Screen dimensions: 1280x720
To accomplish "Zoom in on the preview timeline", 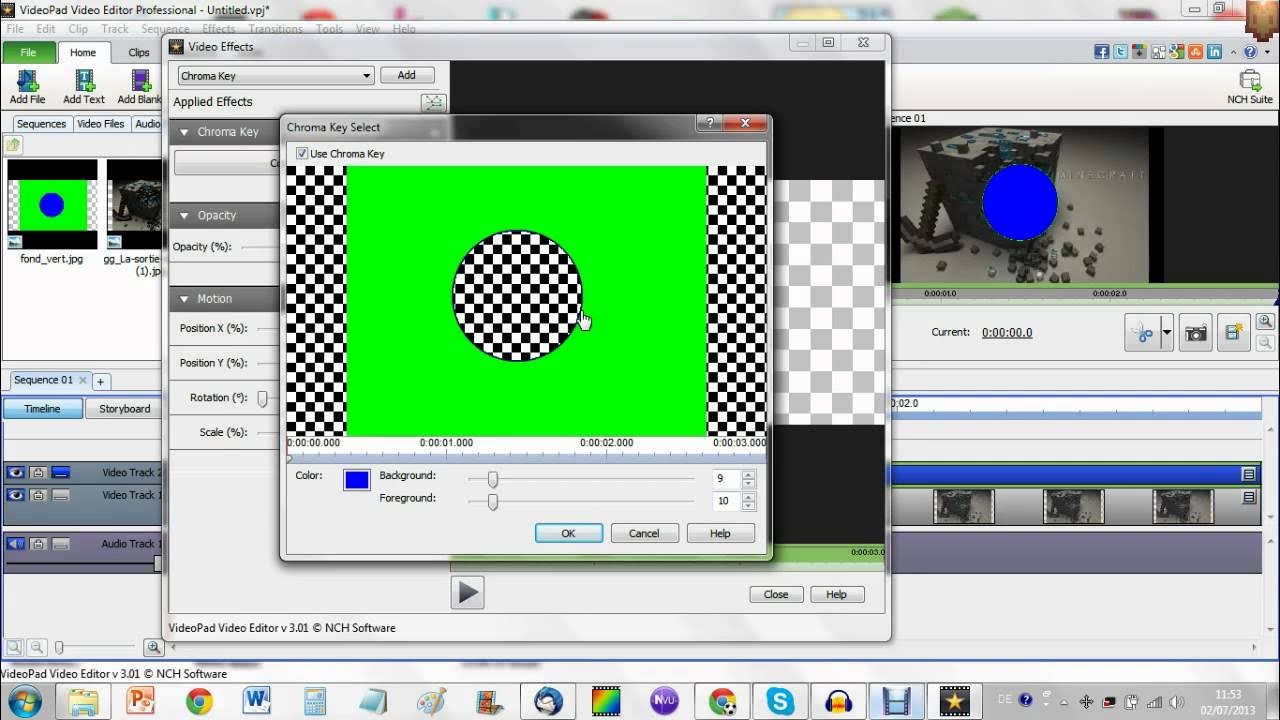I will click(1265, 322).
